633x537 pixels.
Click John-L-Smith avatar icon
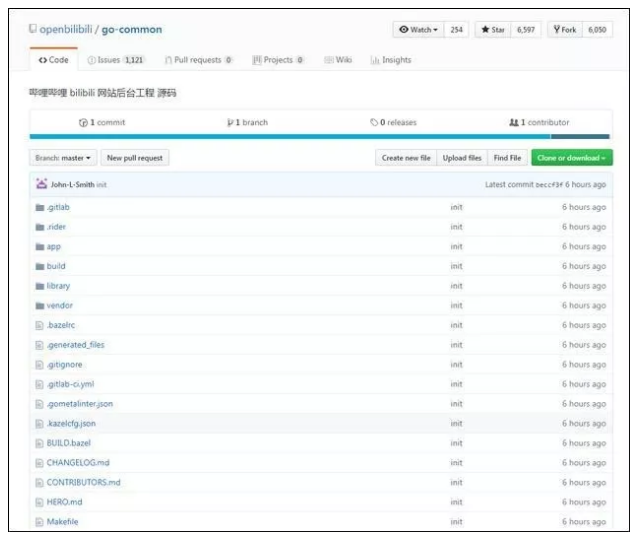pyautogui.click(x=41, y=184)
